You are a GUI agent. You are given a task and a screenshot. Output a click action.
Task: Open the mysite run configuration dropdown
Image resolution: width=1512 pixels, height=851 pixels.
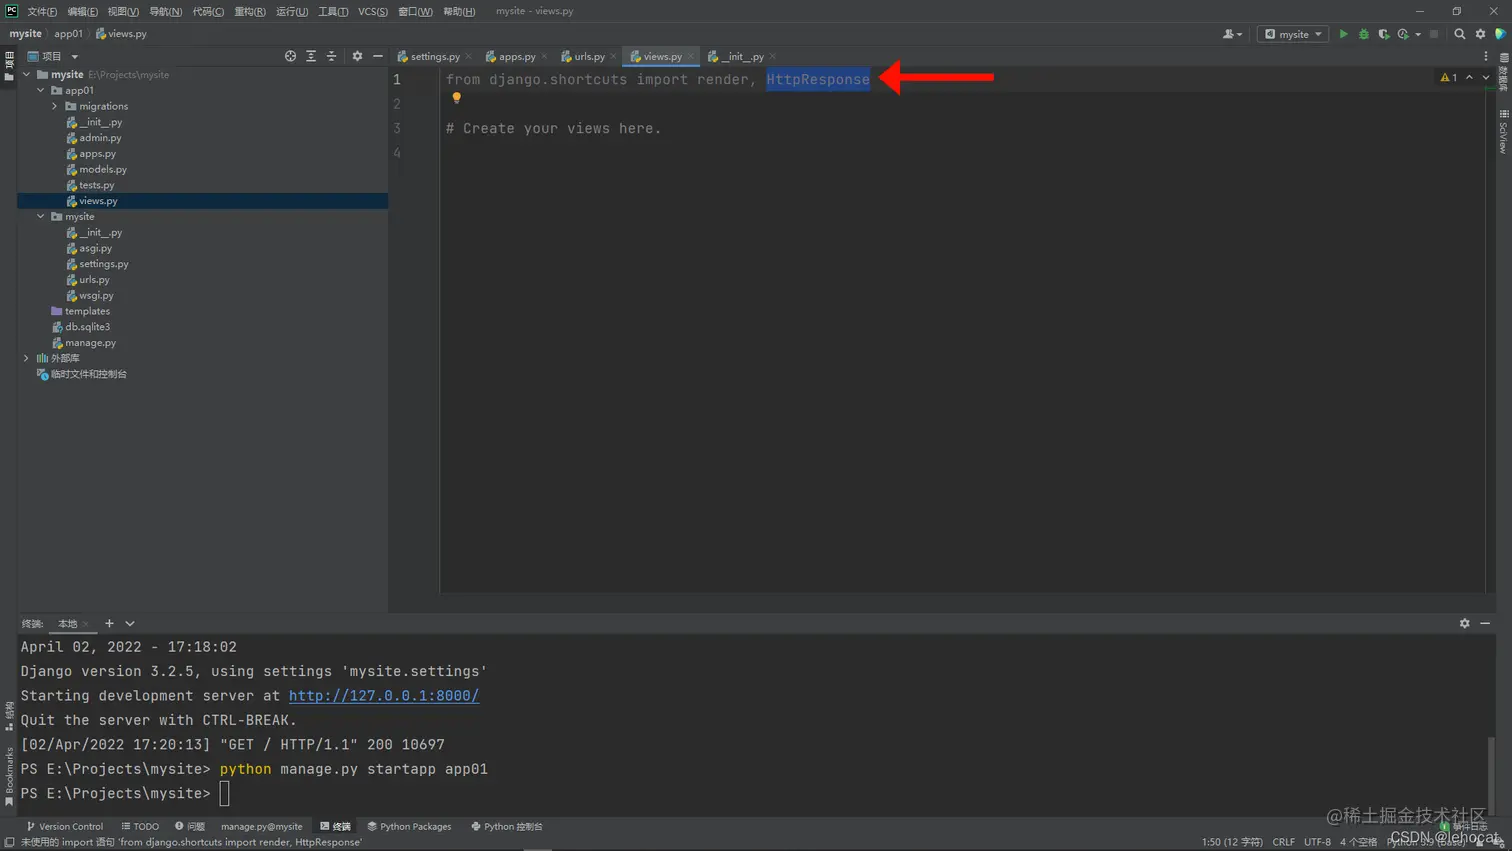1293,34
